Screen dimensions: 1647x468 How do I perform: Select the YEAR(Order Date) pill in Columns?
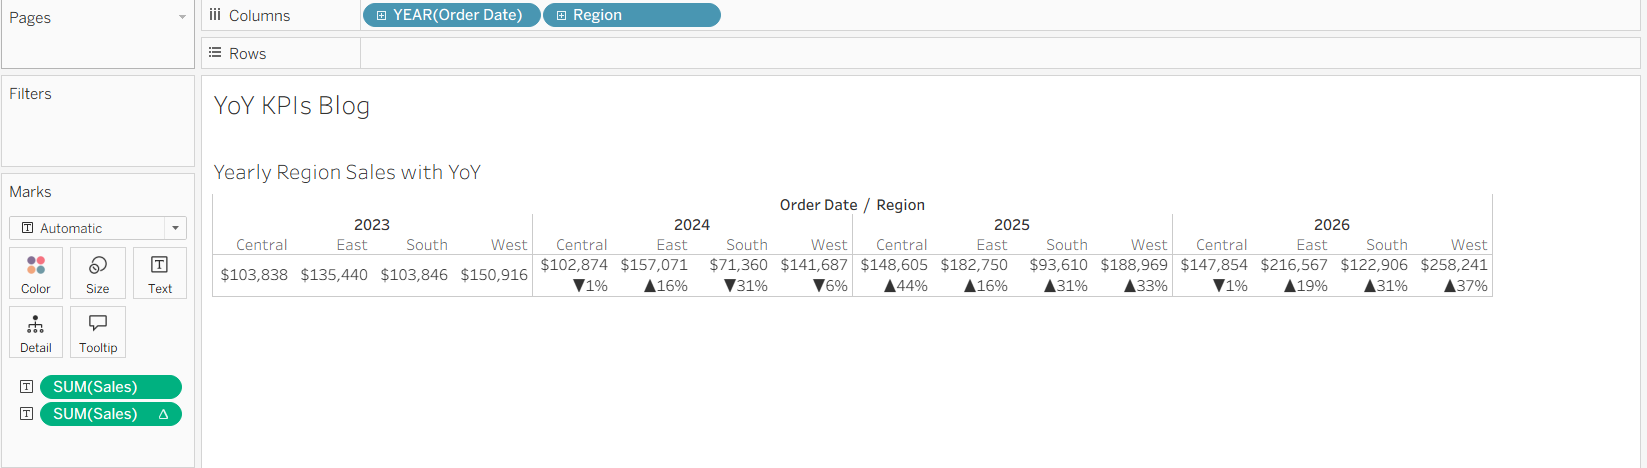452,15
